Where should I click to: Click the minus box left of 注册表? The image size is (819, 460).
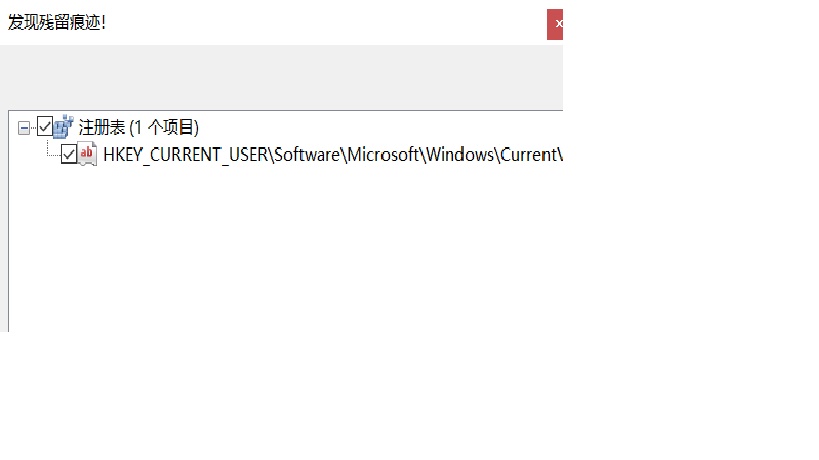25,128
